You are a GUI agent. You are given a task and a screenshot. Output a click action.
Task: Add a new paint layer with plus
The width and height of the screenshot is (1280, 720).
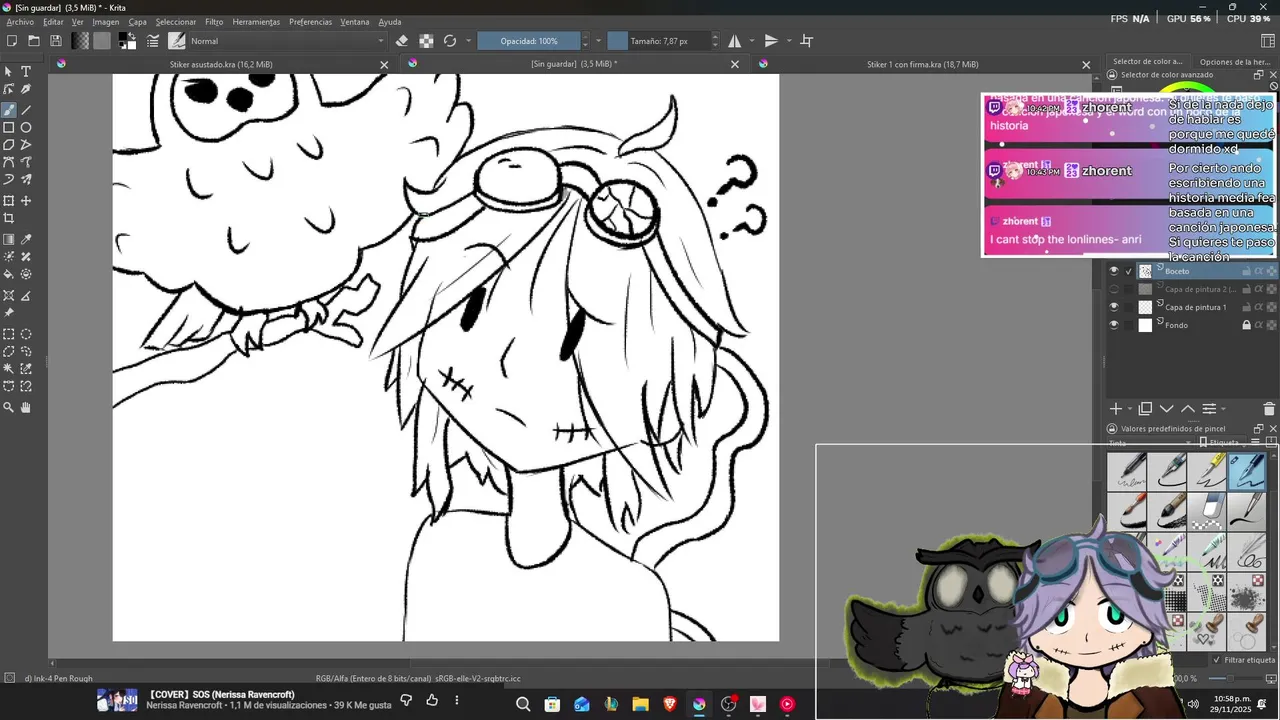pyautogui.click(x=1116, y=409)
